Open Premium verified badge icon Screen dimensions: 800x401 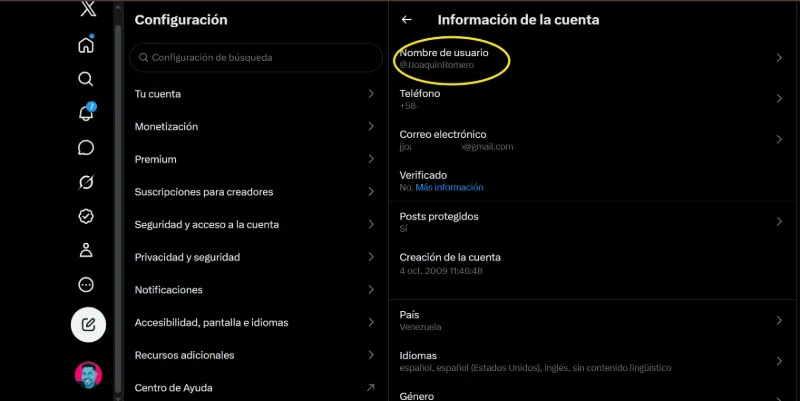click(86, 216)
